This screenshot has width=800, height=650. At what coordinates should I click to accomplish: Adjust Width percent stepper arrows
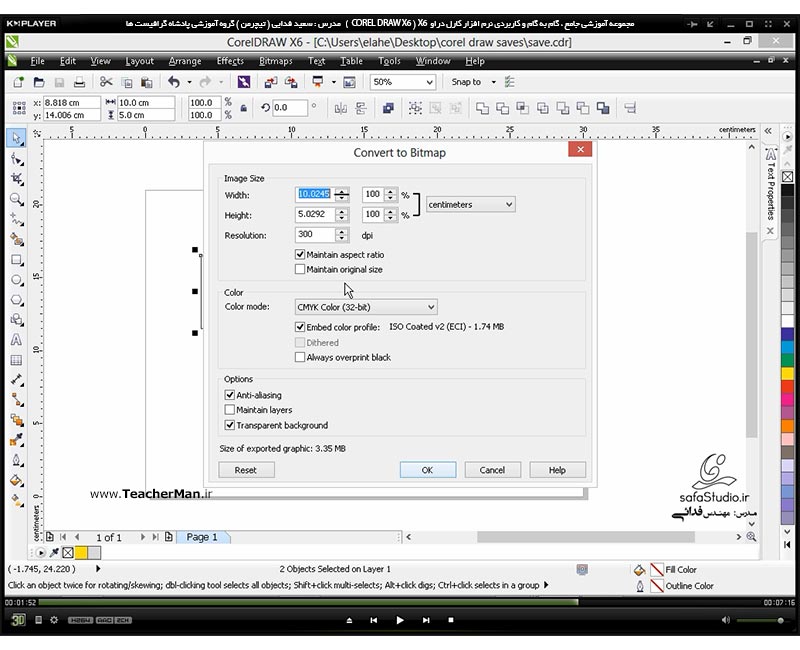point(390,194)
